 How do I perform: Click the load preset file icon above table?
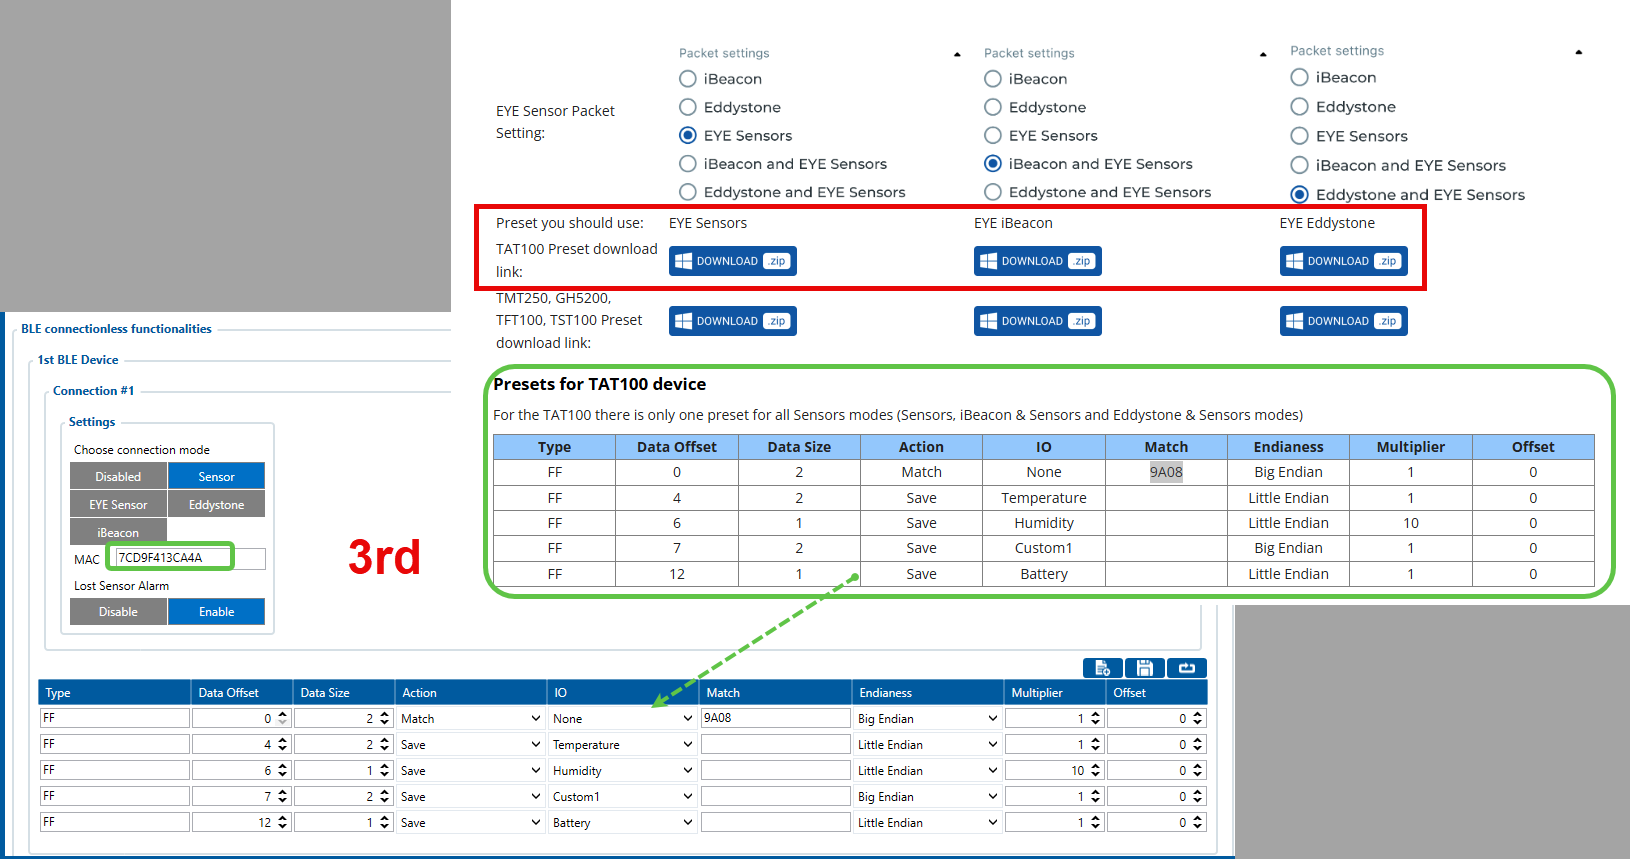pyautogui.click(x=1102, y=668)
